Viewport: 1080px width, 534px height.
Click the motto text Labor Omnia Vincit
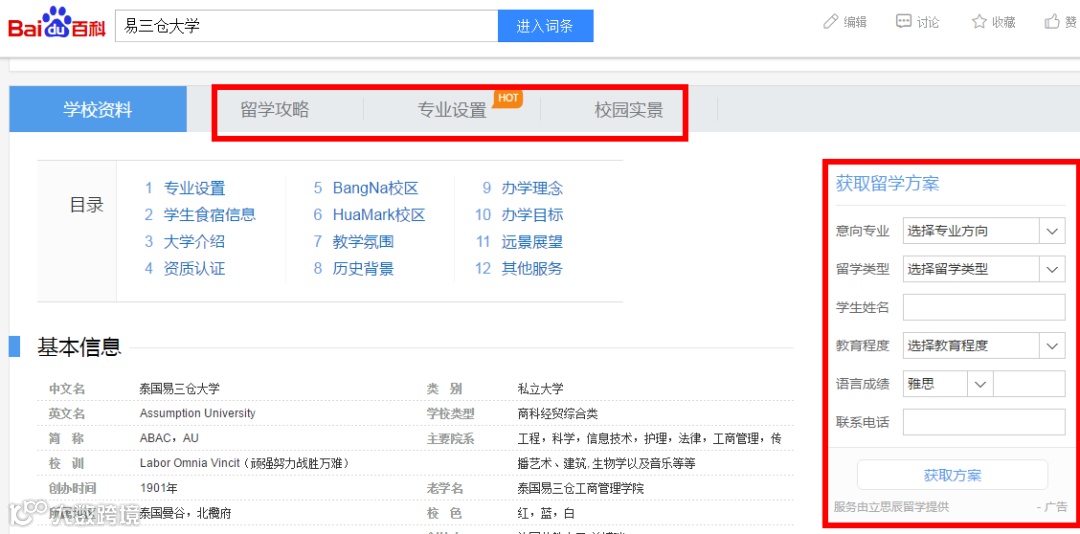(x=190, y=463)
